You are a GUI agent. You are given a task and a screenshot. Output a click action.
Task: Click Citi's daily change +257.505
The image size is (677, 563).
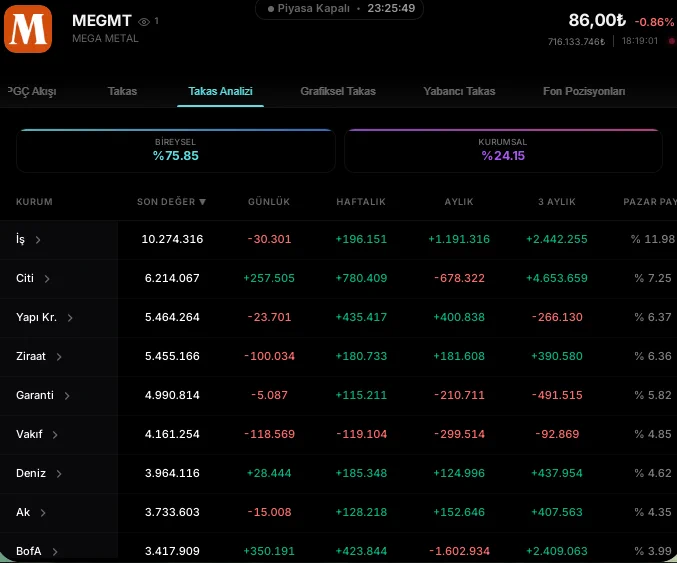pos(269,278)
